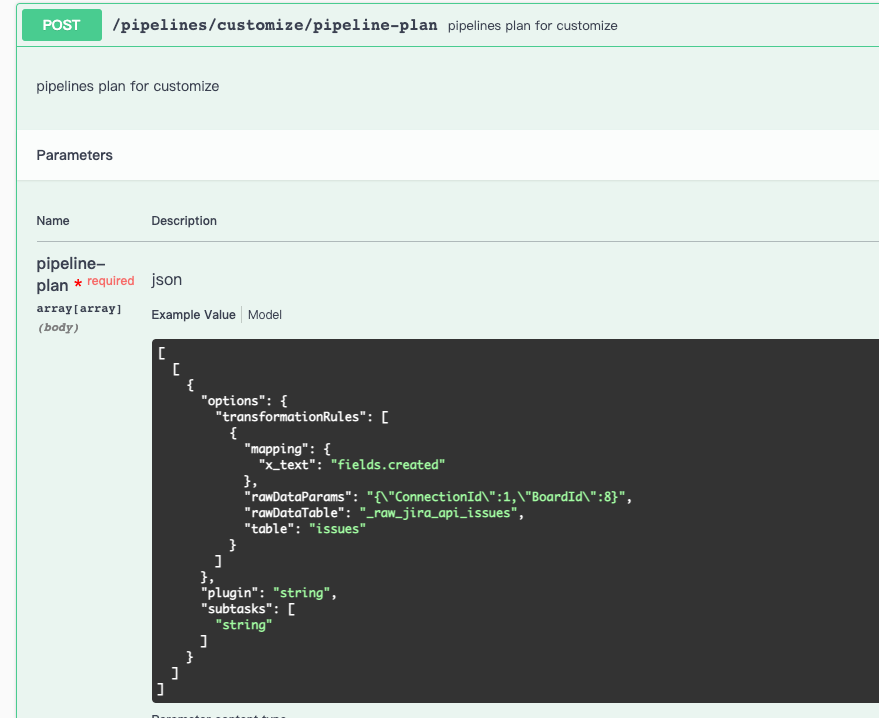Switch to the Model tab
Image resolution: width=879 pixels, height=718 pixels.
pyautogui.click(x=265, y=315)
